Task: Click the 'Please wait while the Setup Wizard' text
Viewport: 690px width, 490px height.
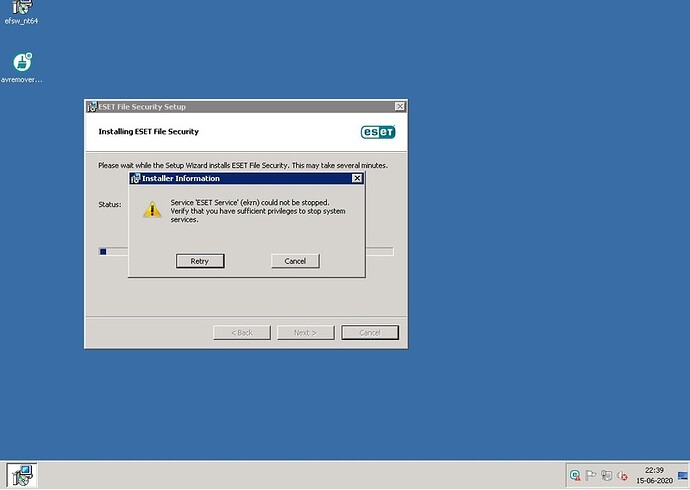Action: click(x=243, y=165)
